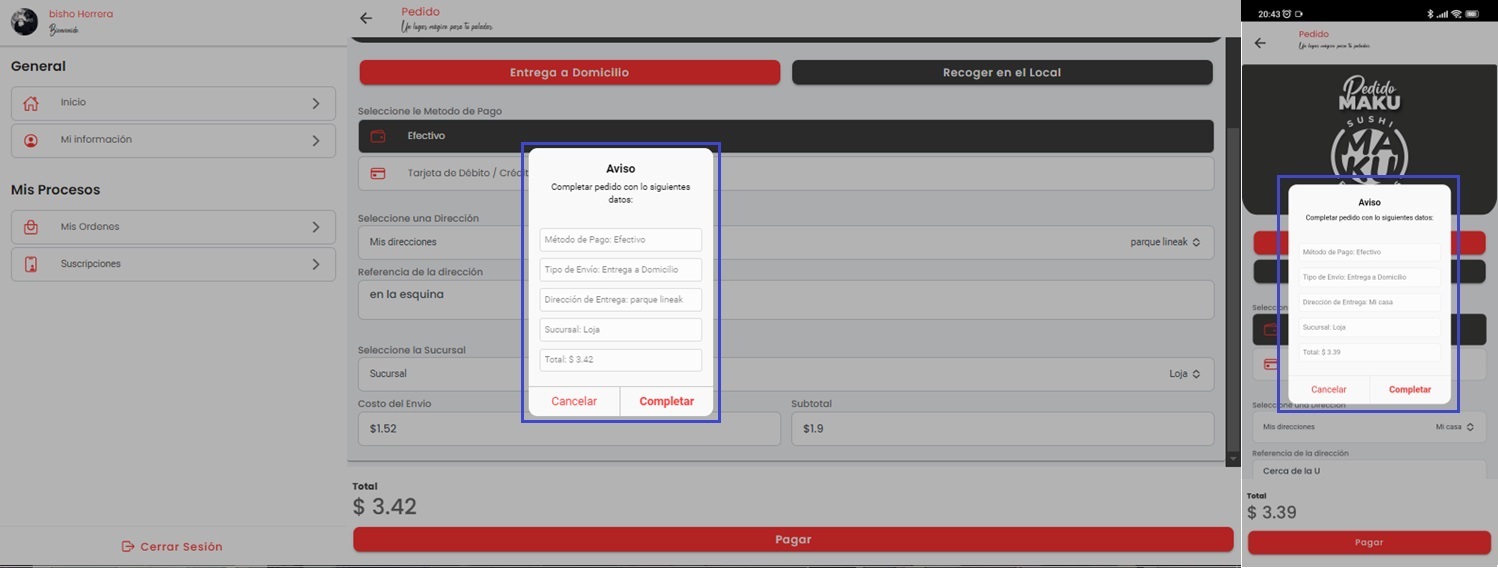This screenshot has height=568, width=1498.
Task: Go back using the desktop Pedido arrow
Action: (x=366, y=18)
